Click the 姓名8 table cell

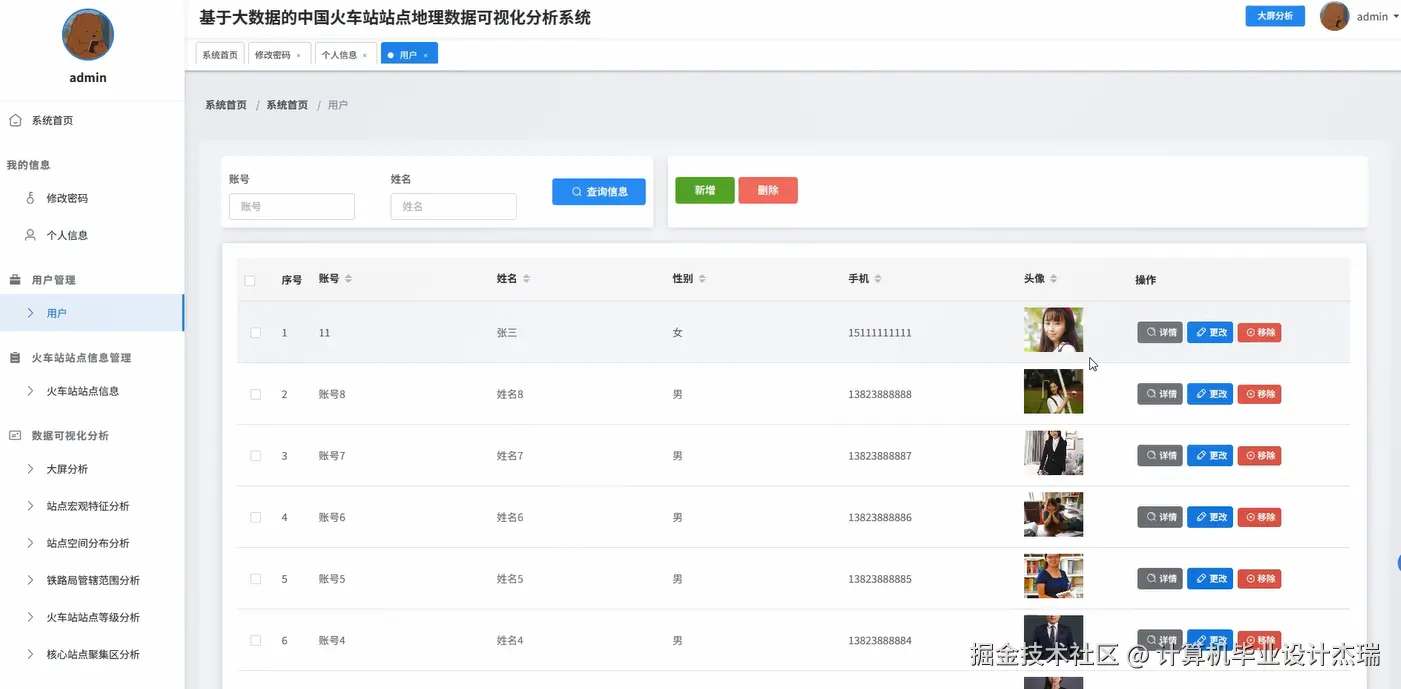[510, 395]
